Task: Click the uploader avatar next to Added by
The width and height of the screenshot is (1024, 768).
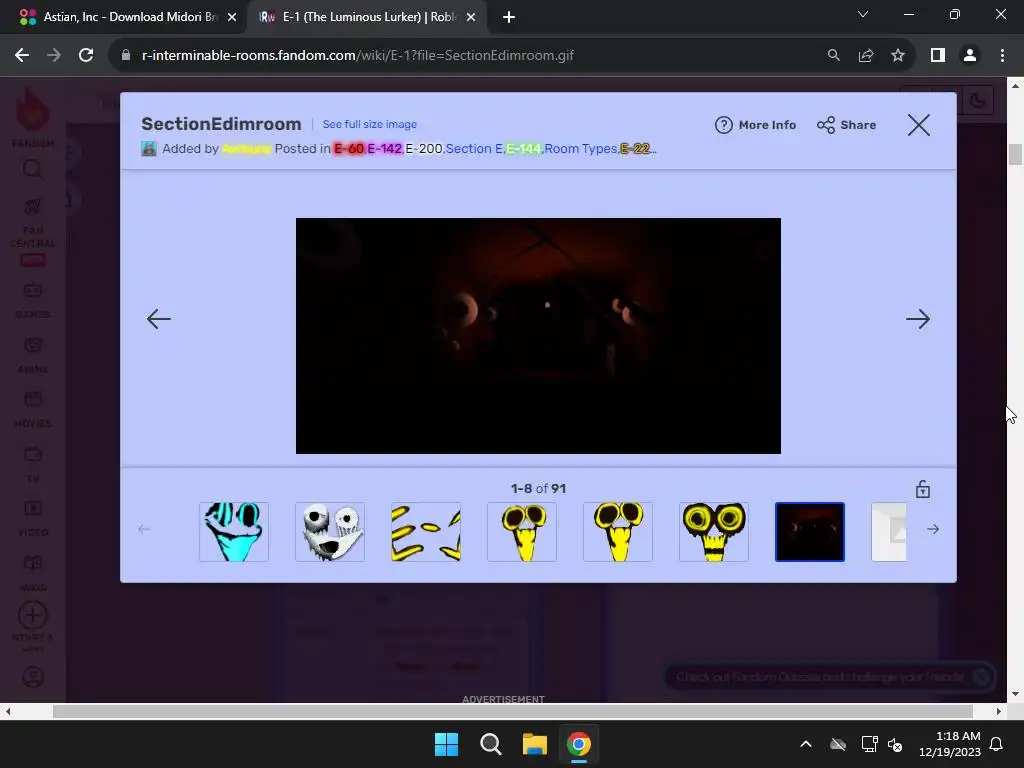Action: (x=149, y=149)
